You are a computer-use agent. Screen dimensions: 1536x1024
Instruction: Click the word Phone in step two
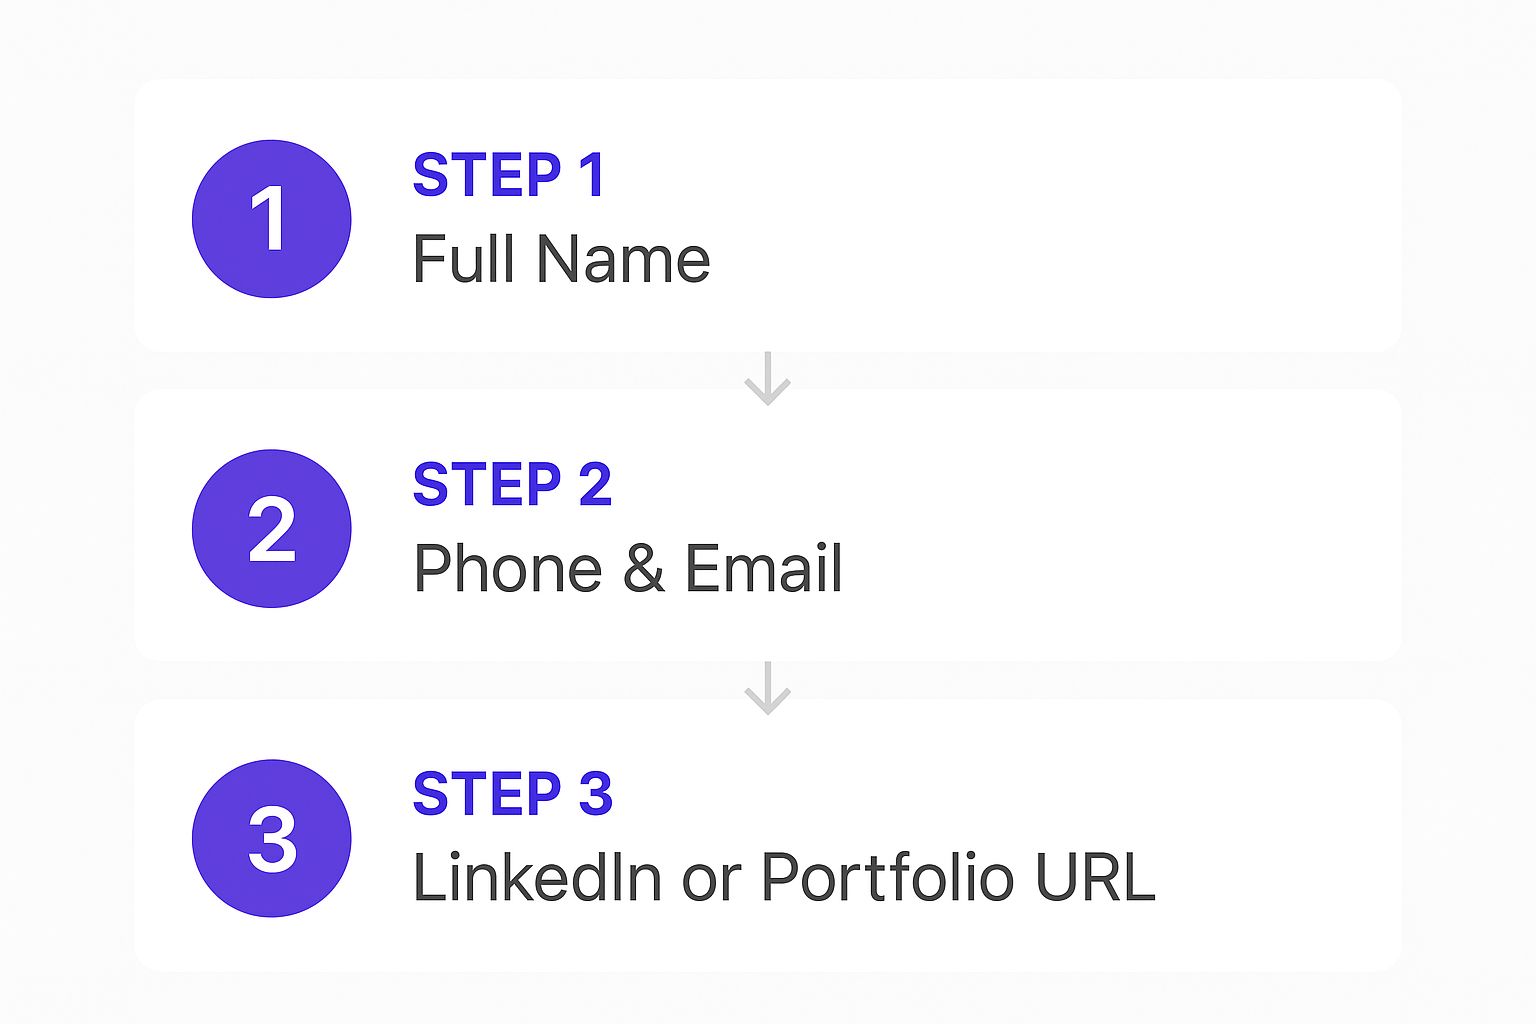[x=508, y=568]
